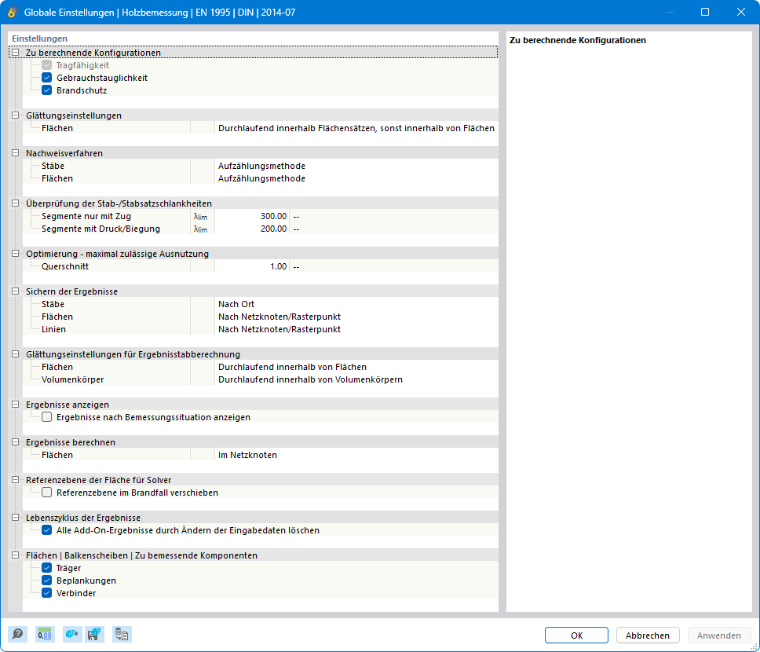Open Ergebnisse berechnen 'Im Netzknoten' value
760x652 pixels.
tap(356, 455)
